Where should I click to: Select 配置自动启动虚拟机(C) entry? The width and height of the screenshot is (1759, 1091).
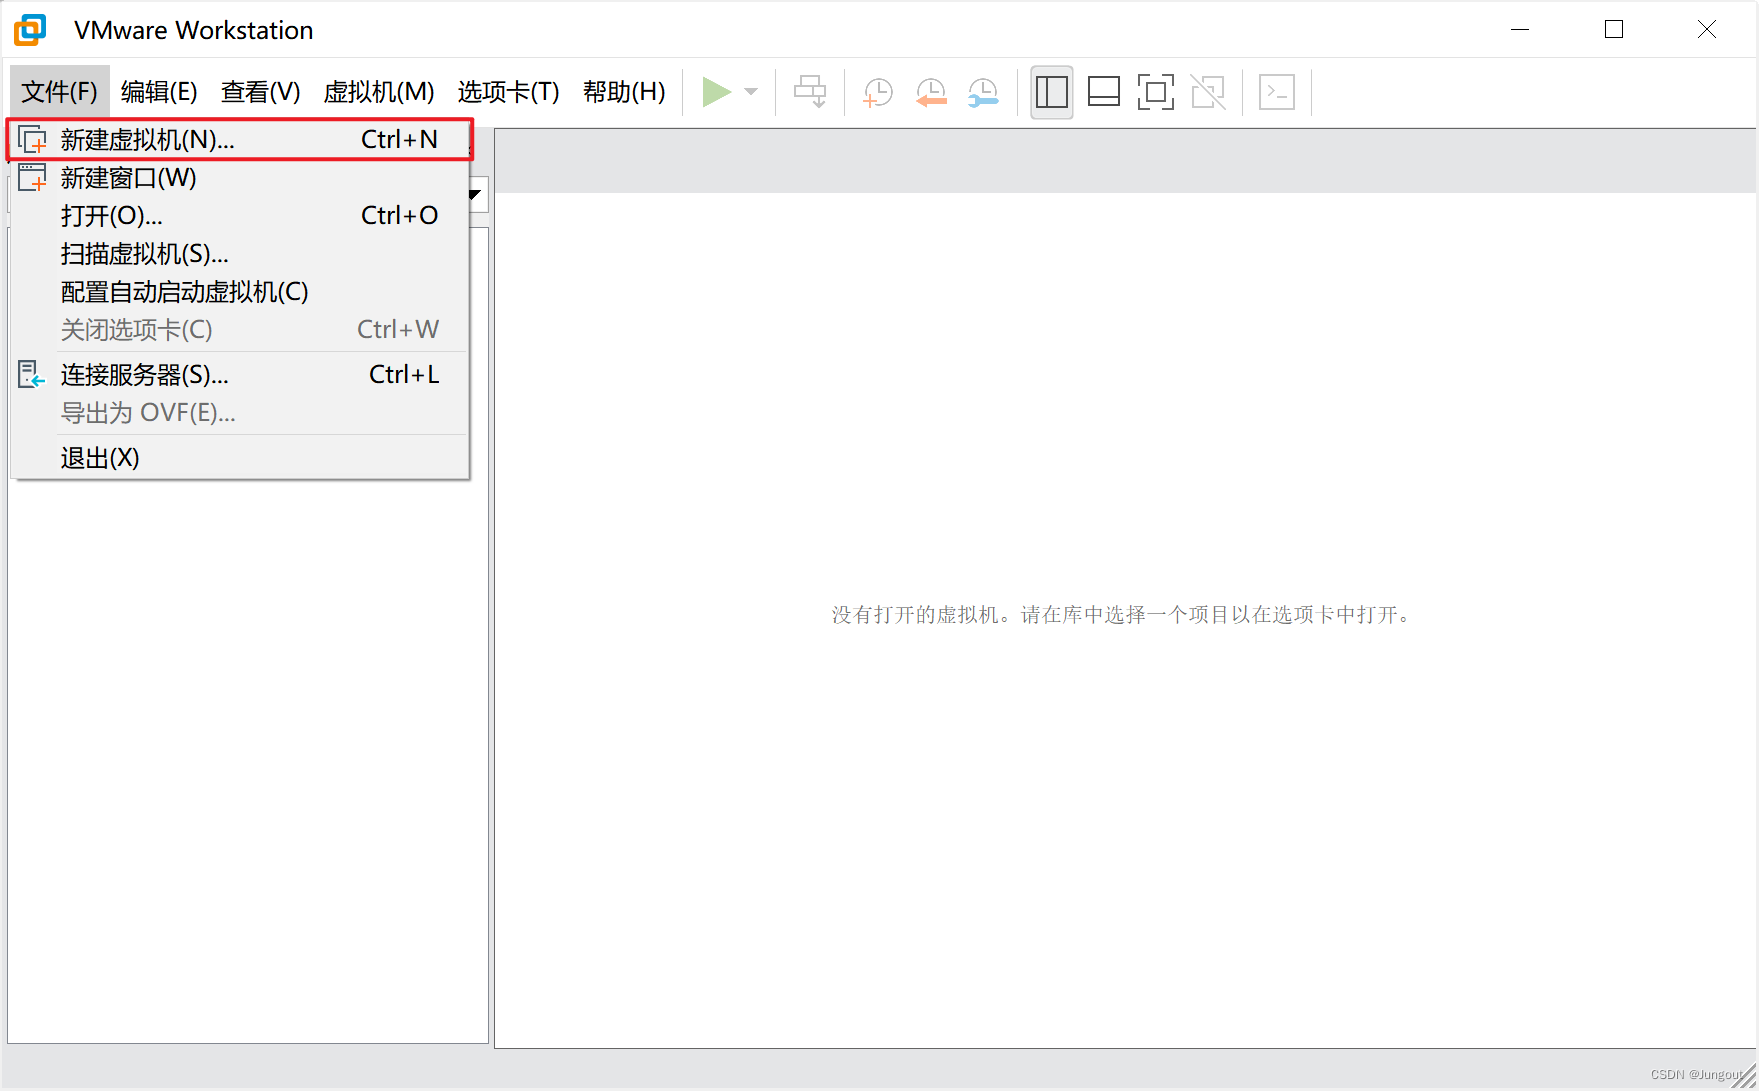click(x=240, y=292)
